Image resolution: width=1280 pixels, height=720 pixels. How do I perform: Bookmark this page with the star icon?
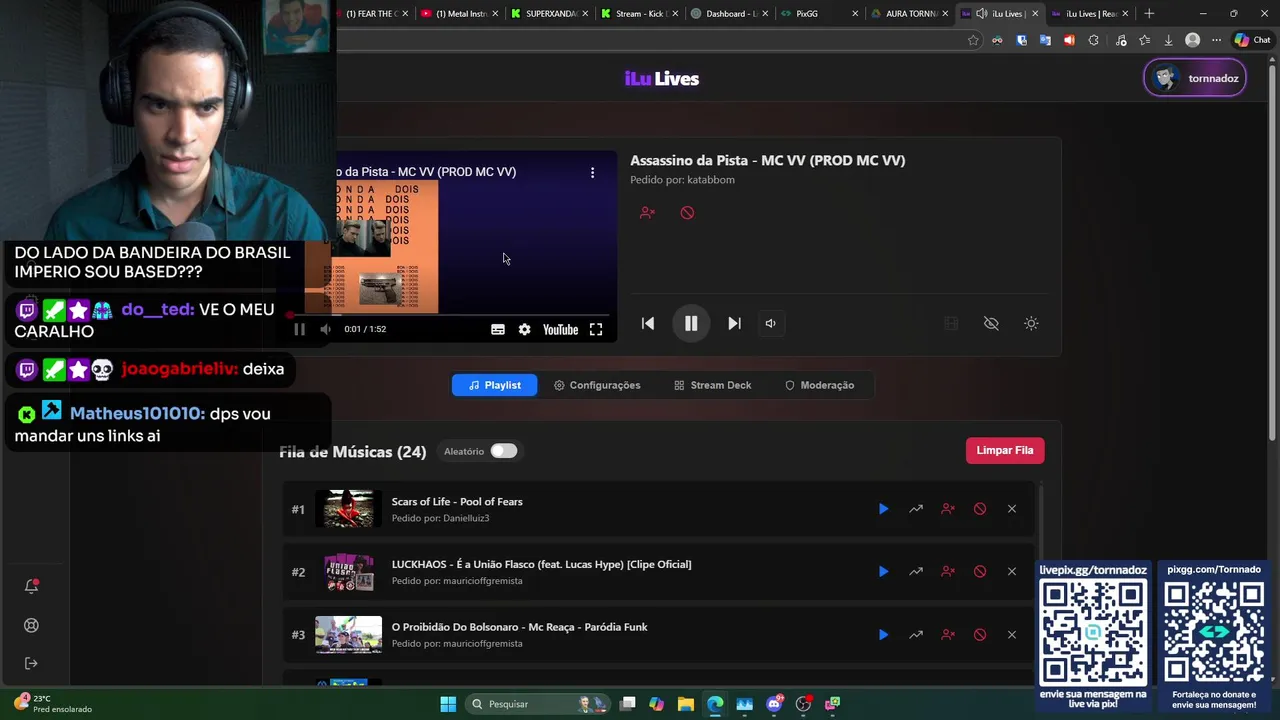(x=973, y=40)
